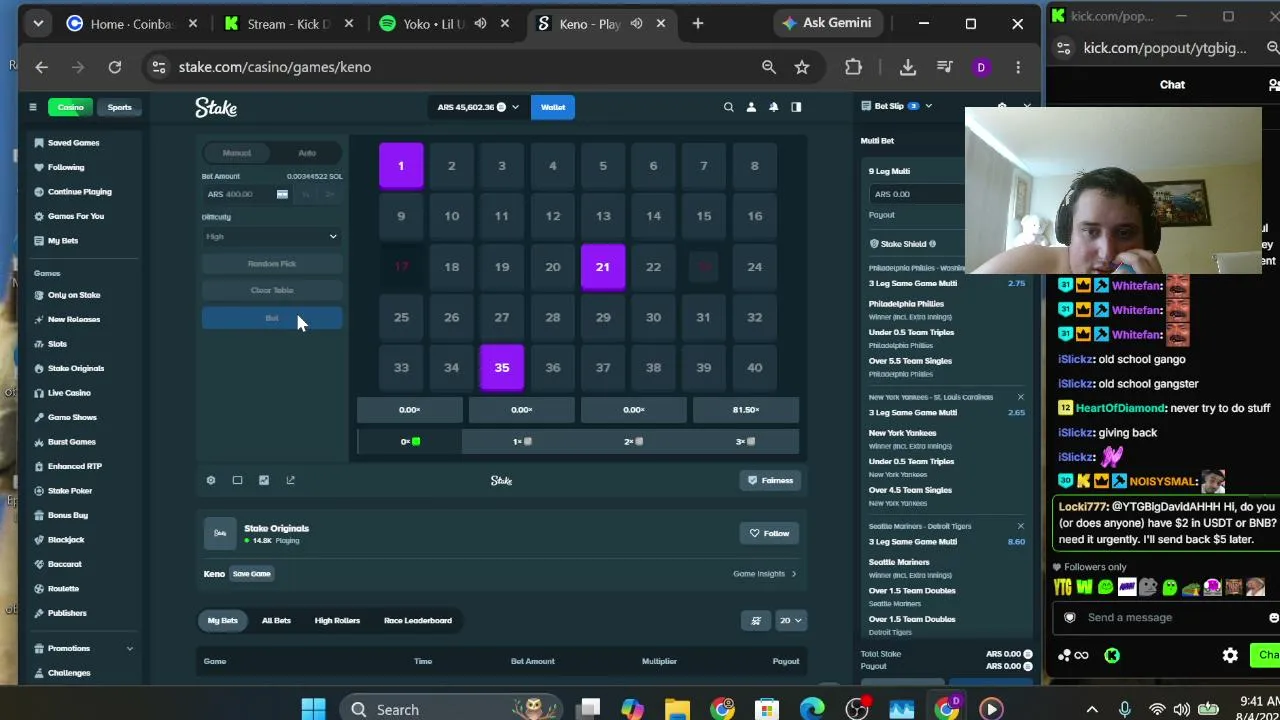The image size is (1280, 720).
Task: Open the Race Leaderboard tab
Action: 418,621
